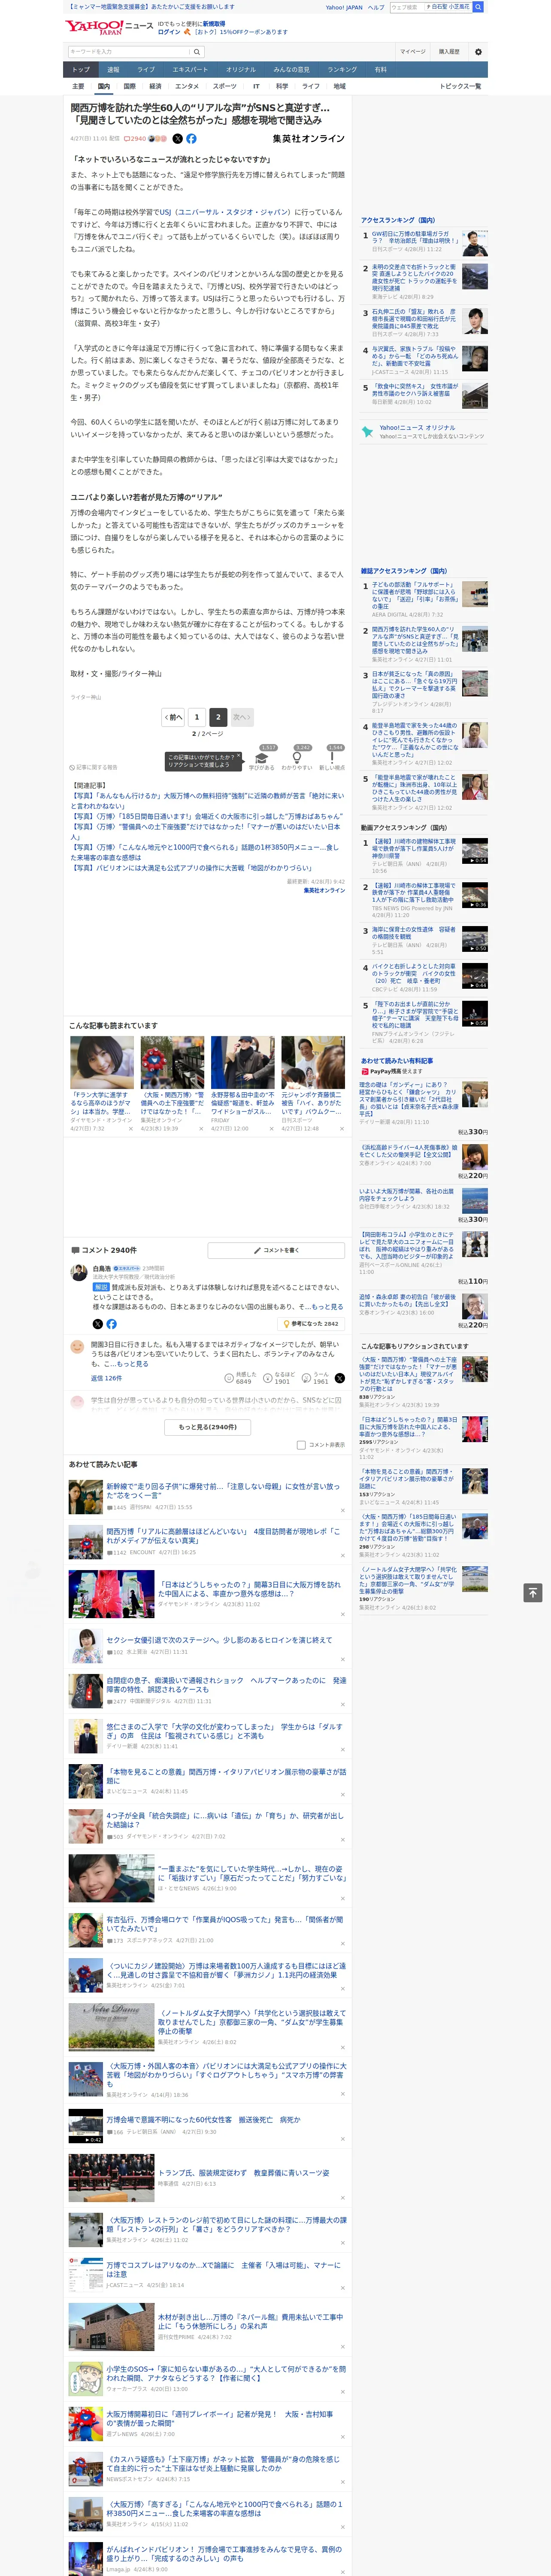
Task: Open settings via the gear icon
Action: [477, 52]
